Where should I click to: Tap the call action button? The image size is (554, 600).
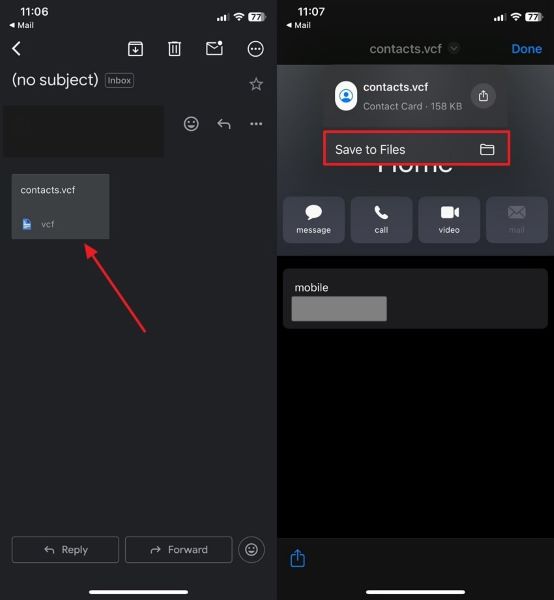point(381,220)
